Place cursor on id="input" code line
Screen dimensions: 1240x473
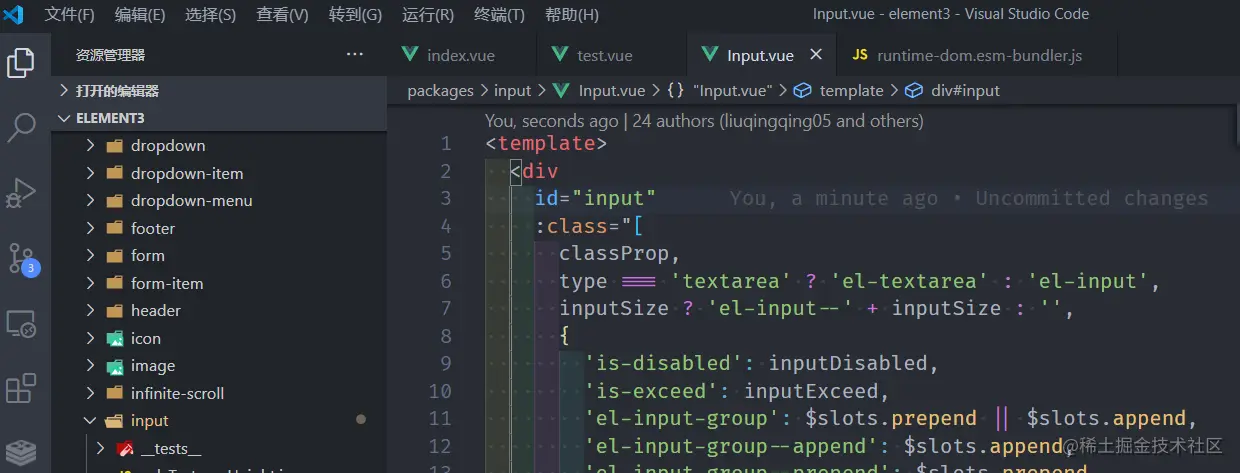pos(595,198)
